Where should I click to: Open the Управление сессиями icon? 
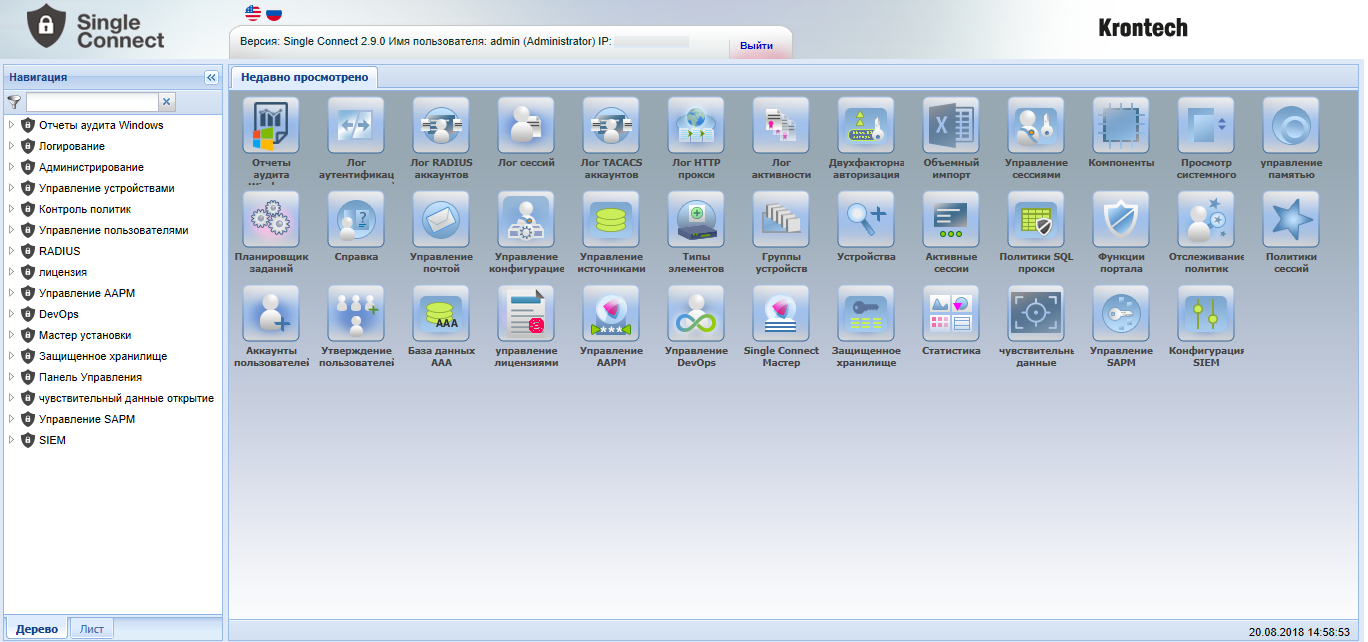[x=1036, y=125]
